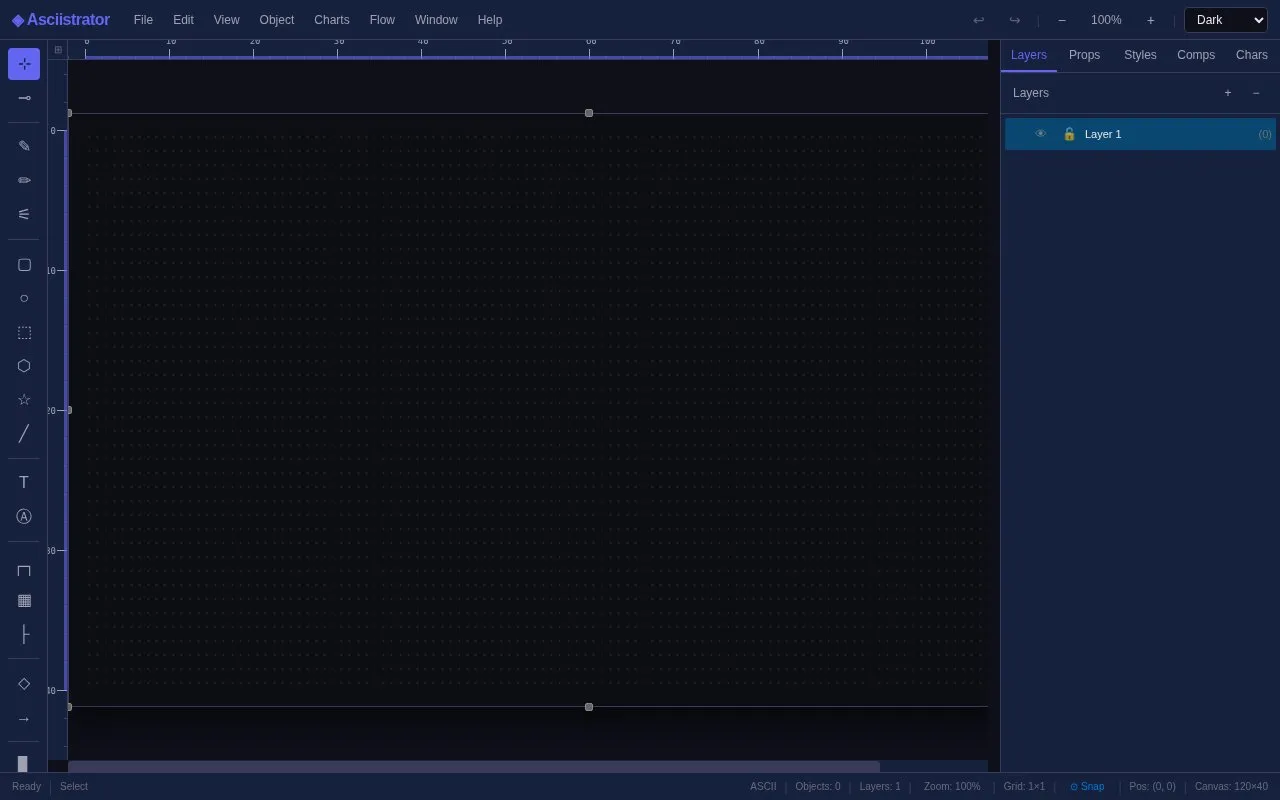Image resolution: width=1280 pixels, height=800 pixels.
Task: Toggle visibility of Layer 1
Action: (1040, 134)
